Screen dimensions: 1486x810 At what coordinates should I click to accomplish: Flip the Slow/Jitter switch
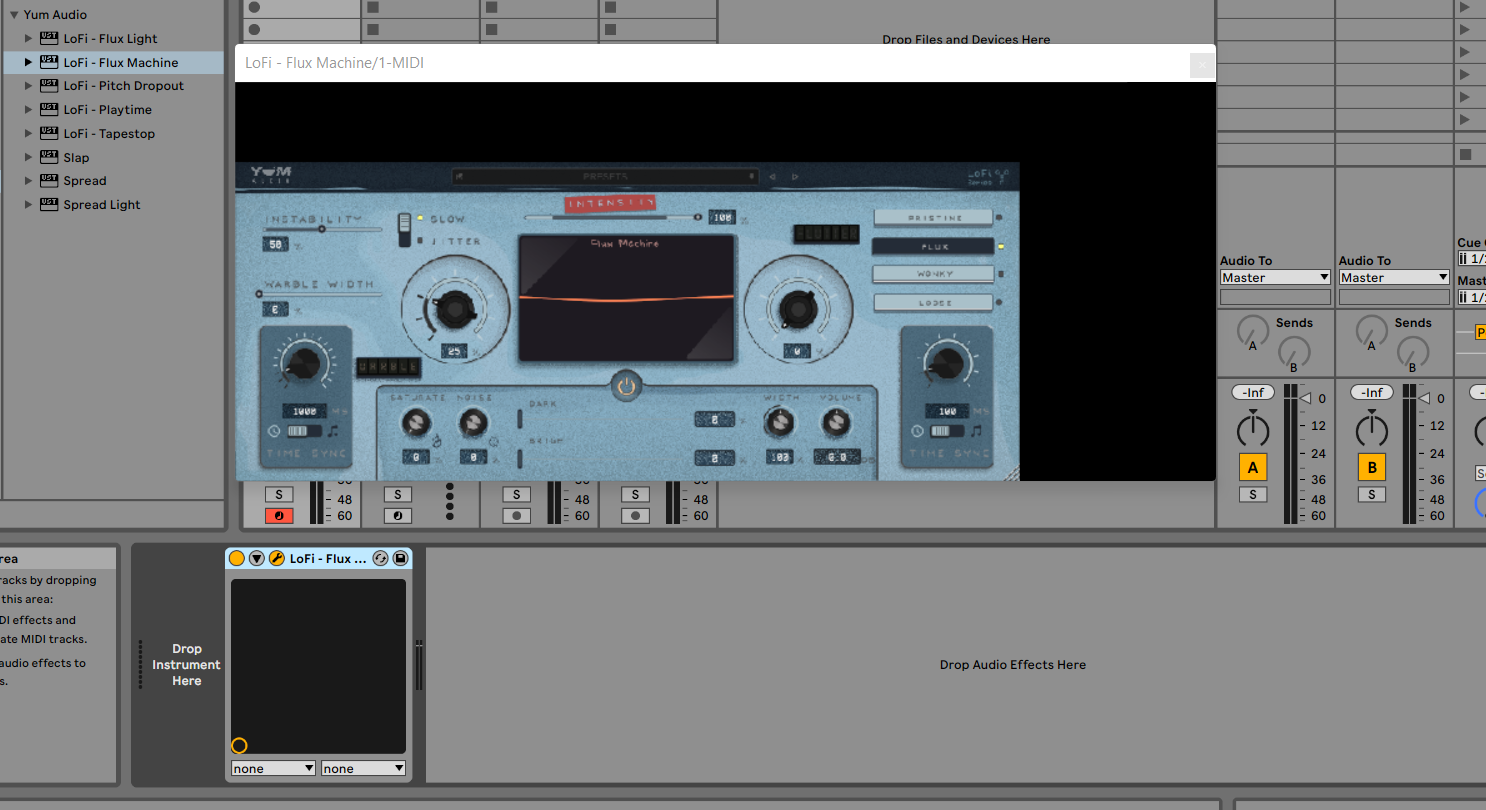[x=405, y=229]
